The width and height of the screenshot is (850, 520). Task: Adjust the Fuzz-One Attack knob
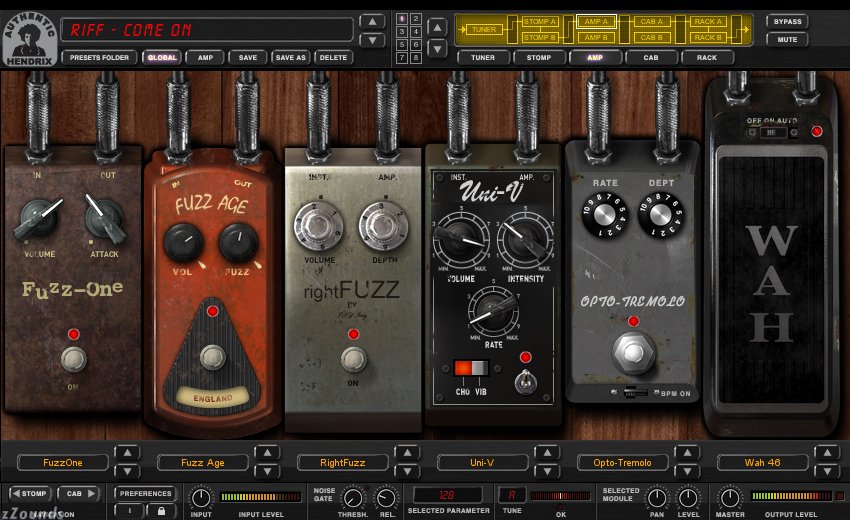[x=104, y=219]
